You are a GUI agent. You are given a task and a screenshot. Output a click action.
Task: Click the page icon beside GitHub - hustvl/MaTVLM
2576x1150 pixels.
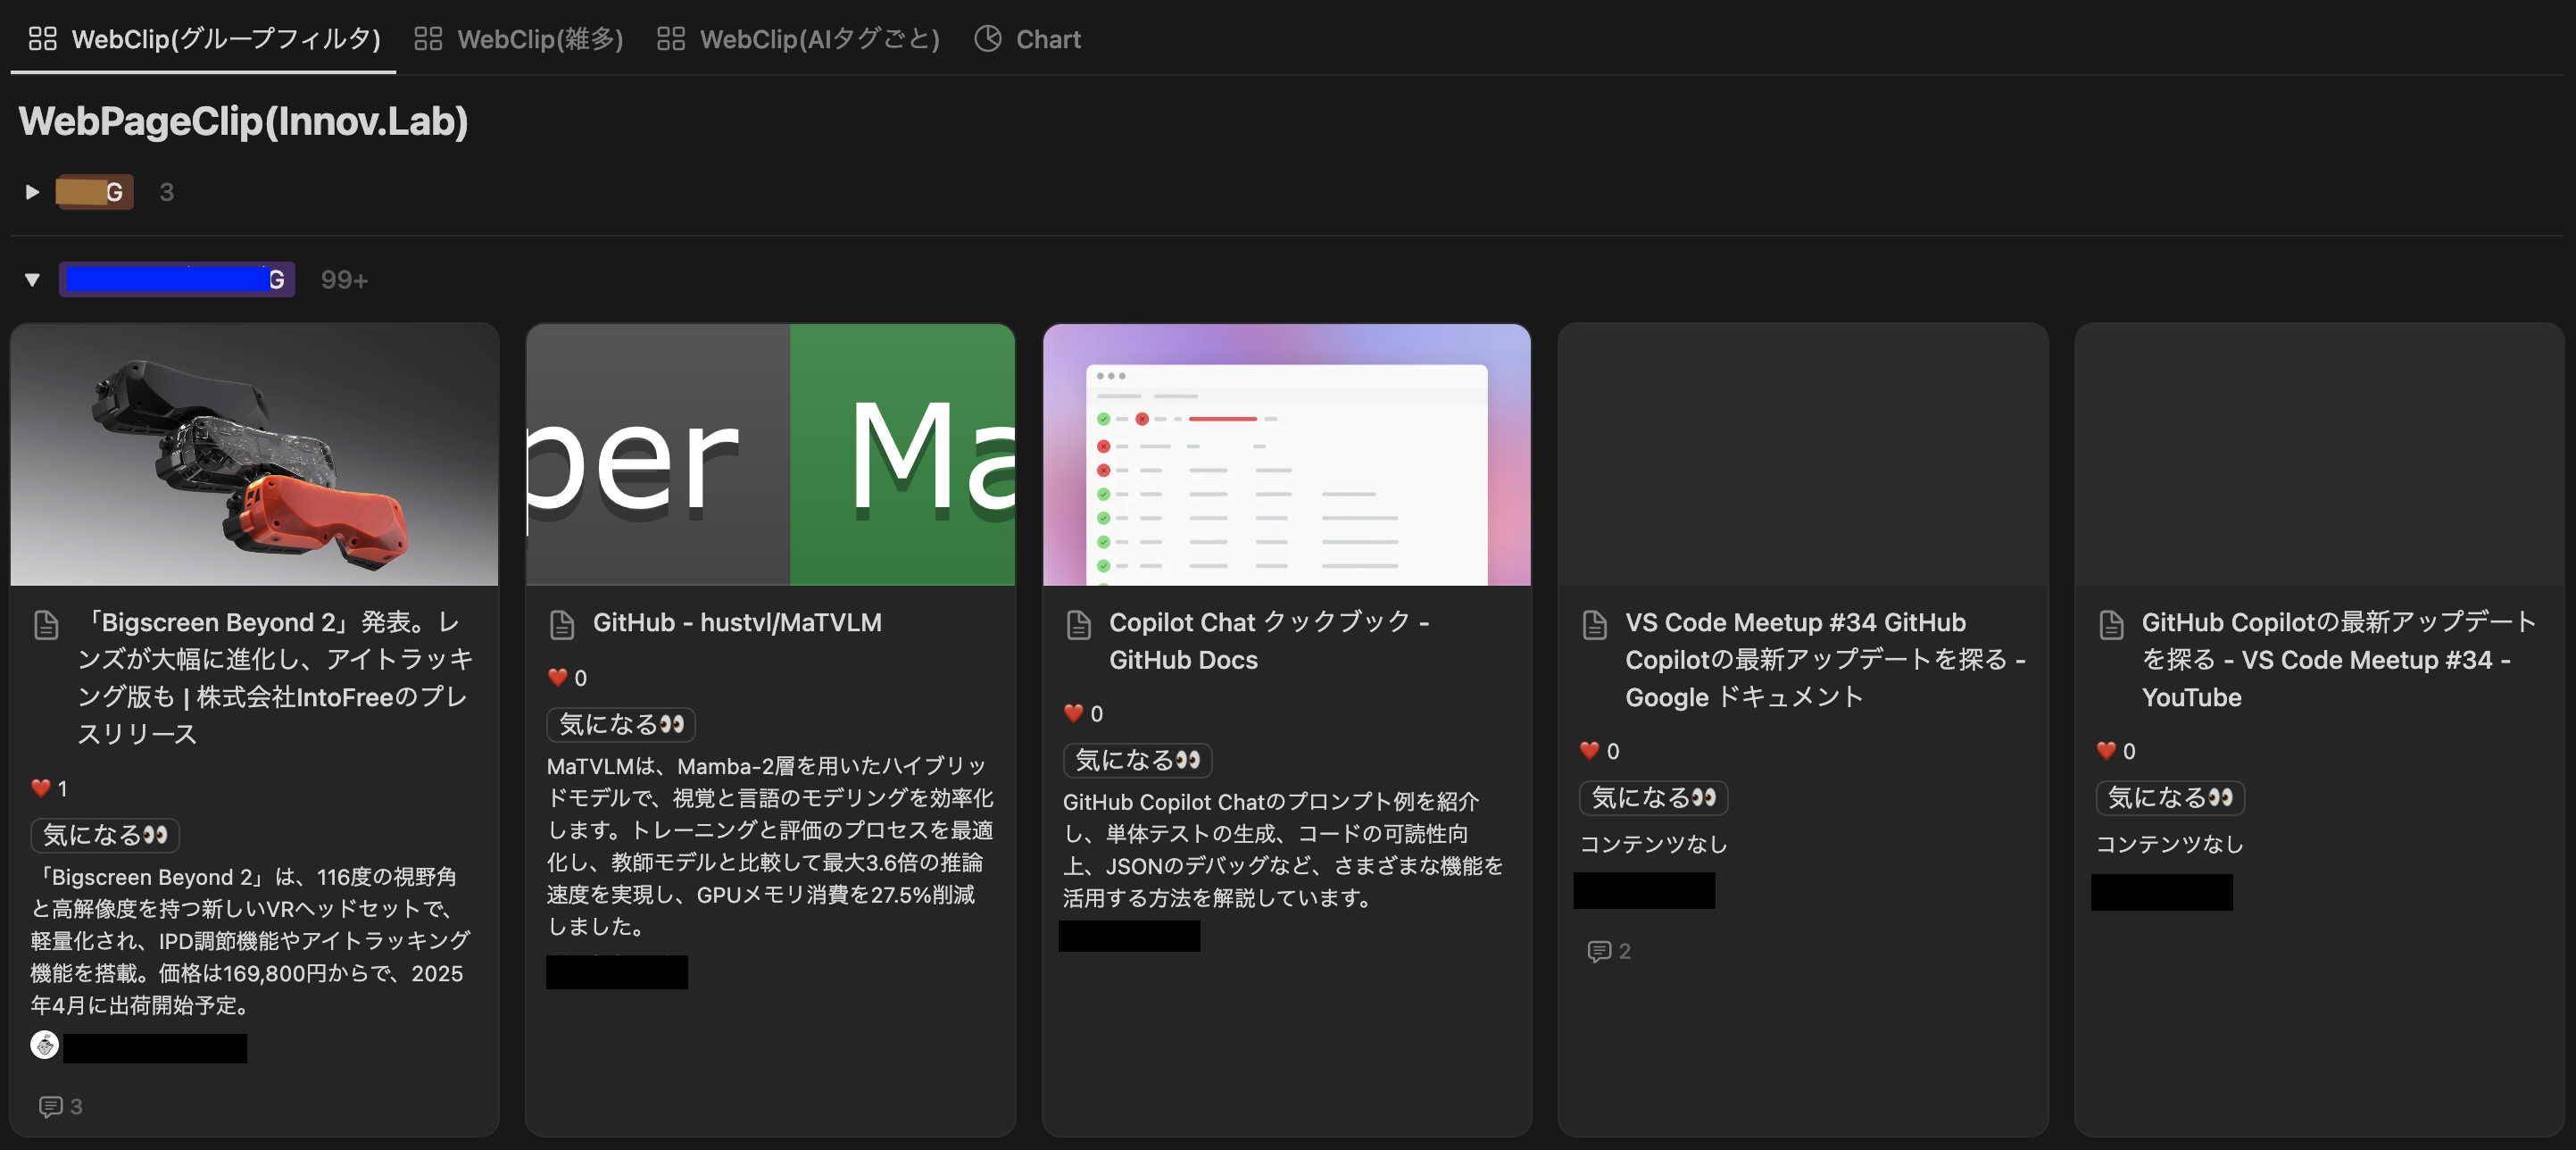[562, 625]
